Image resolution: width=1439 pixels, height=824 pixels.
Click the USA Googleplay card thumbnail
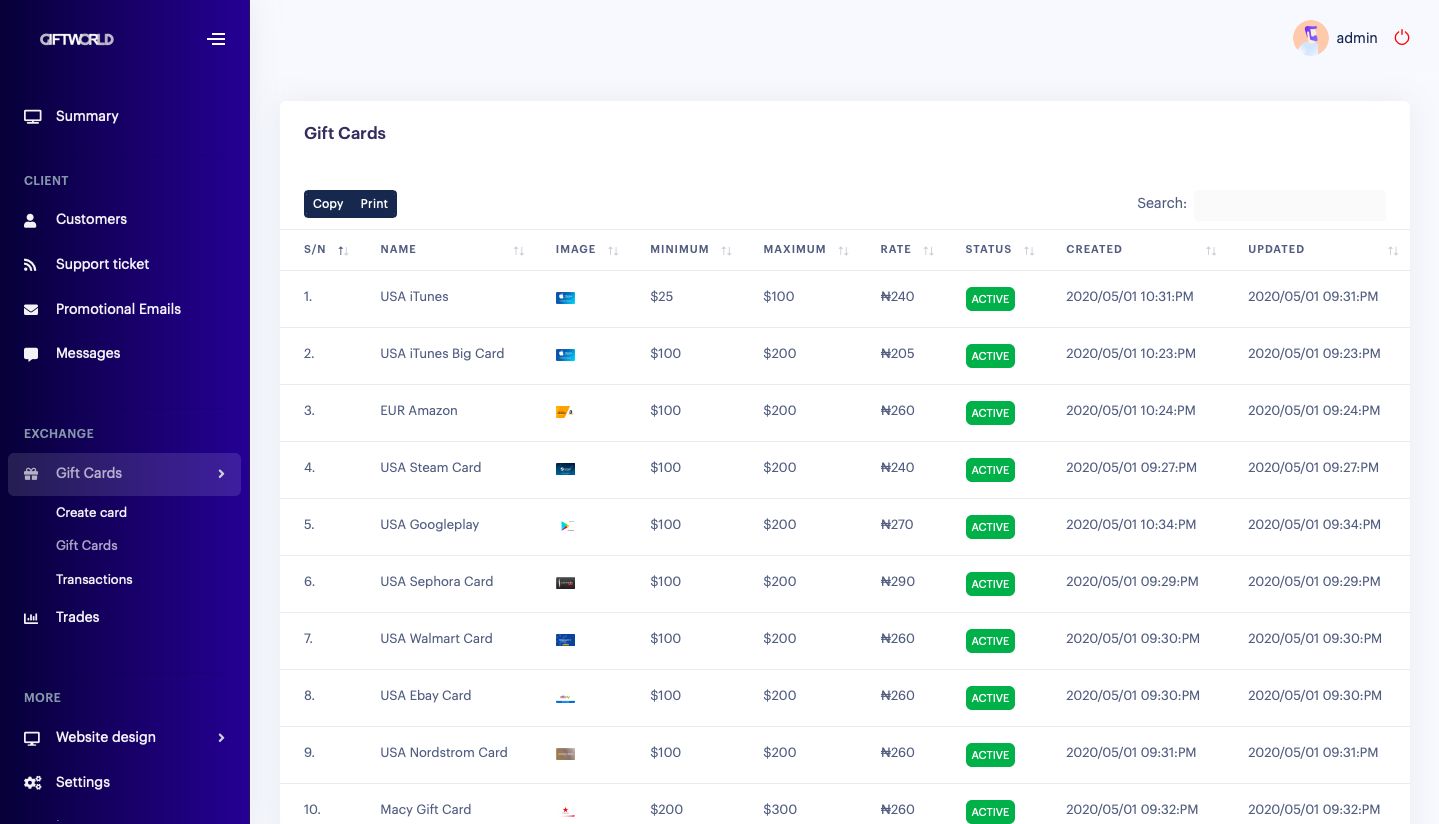(566, 527)
